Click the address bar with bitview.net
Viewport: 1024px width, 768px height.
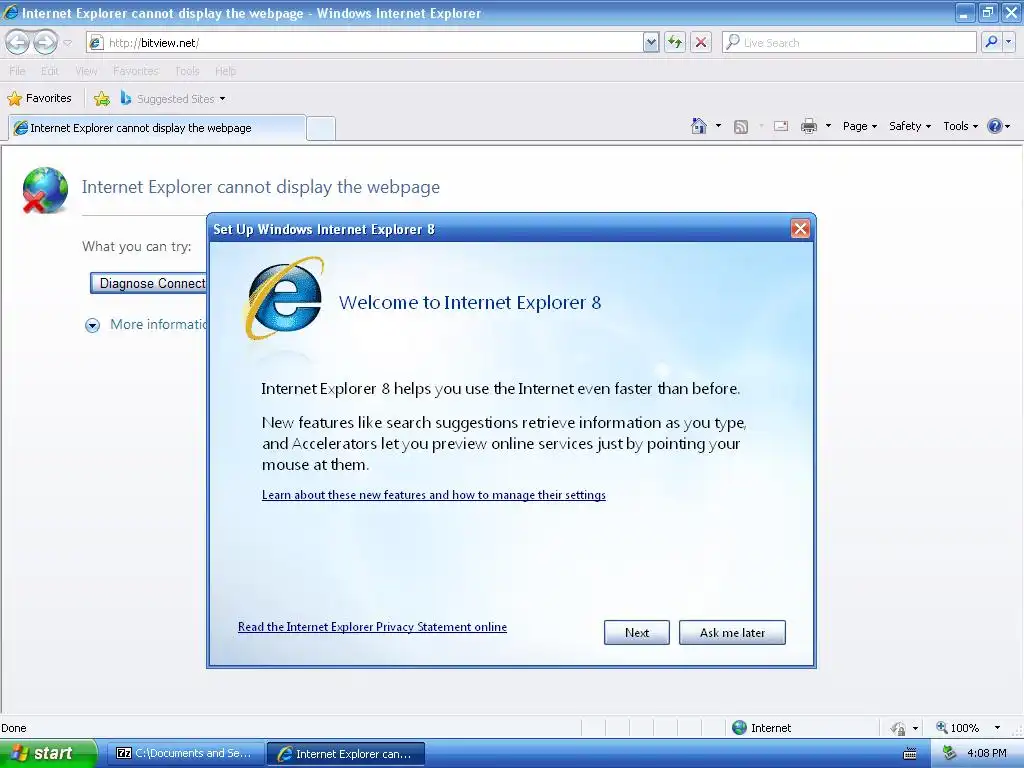click(x=364, y=42)
